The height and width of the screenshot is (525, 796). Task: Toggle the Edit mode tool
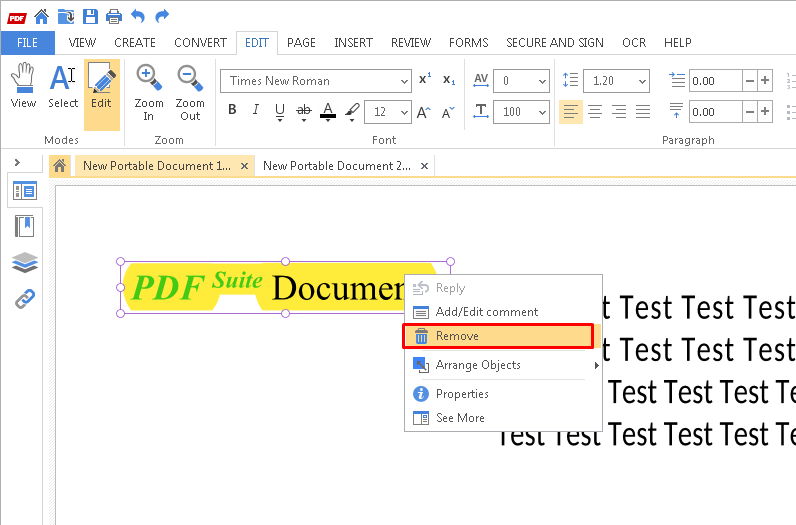[x=102, y=94]
